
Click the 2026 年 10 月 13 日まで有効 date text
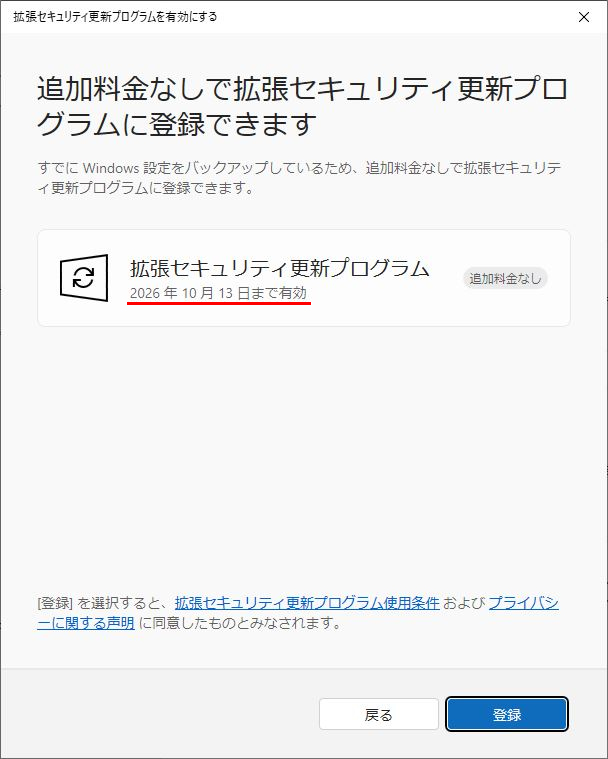(218, 293)
